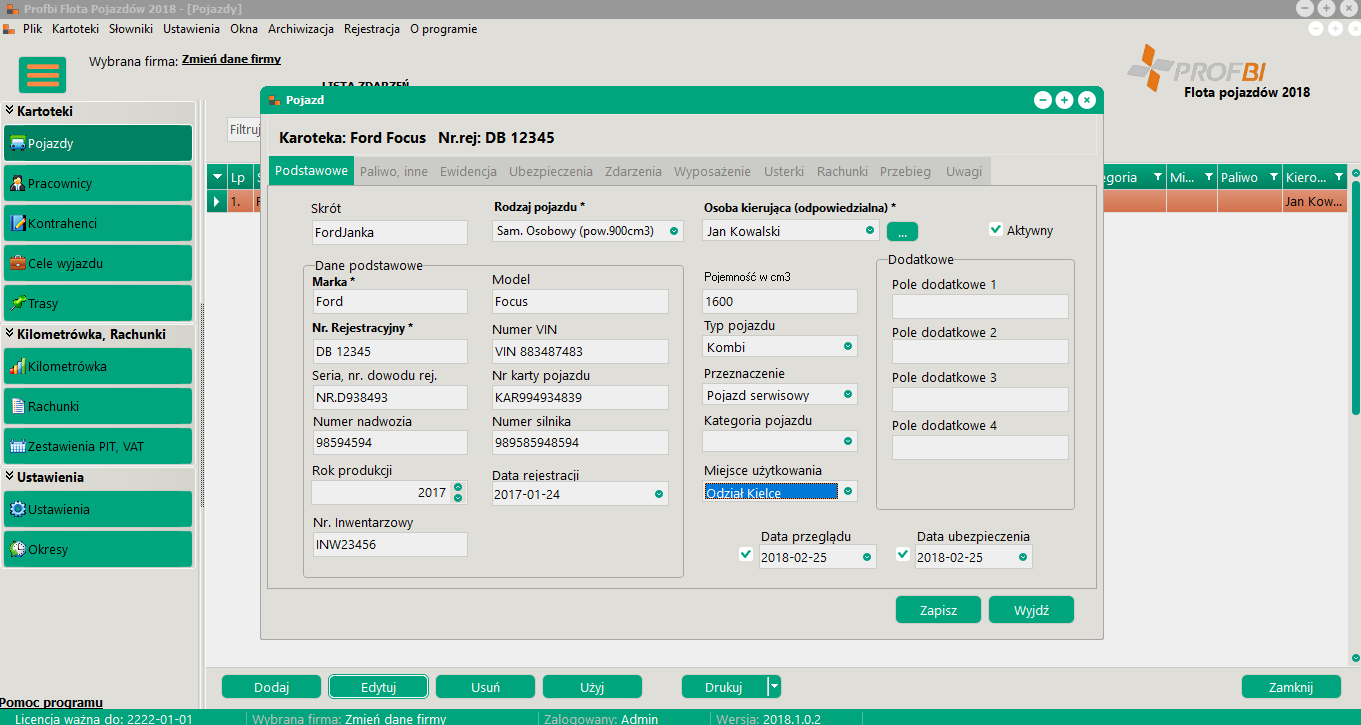
Task: Switch to the Usterki tab
Action: [x=784, y=171]
